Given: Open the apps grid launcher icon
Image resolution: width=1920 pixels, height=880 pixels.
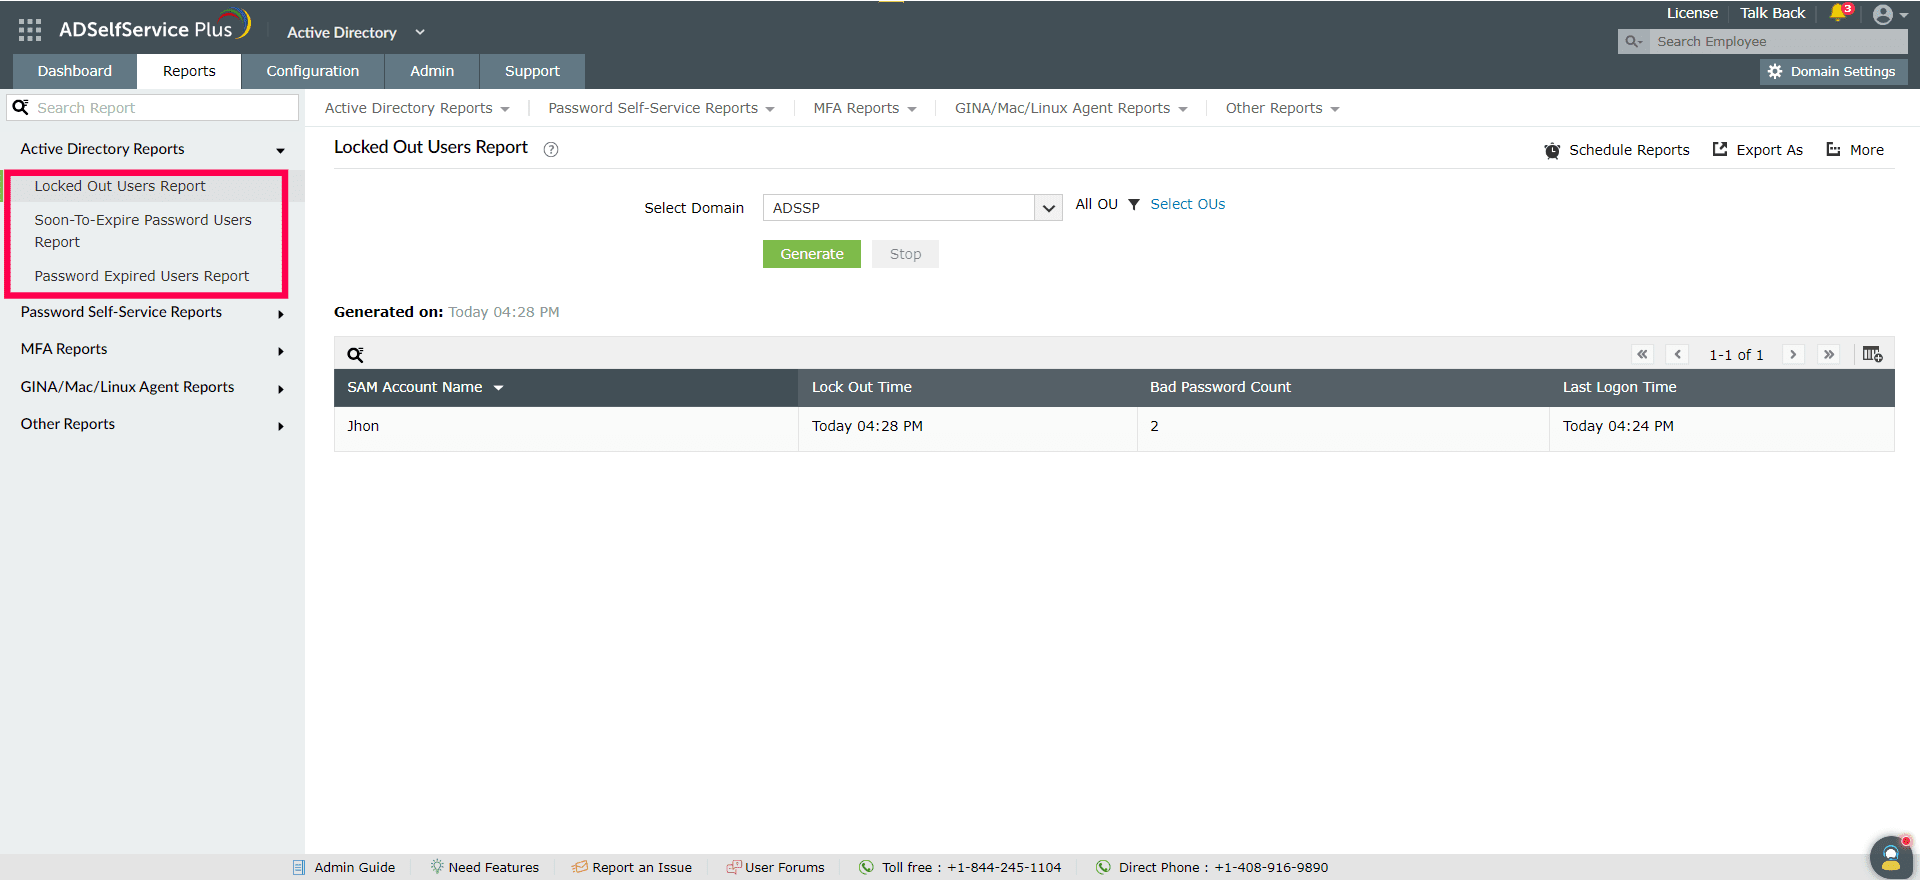Looking at the screenshot, I should [30, 30].
